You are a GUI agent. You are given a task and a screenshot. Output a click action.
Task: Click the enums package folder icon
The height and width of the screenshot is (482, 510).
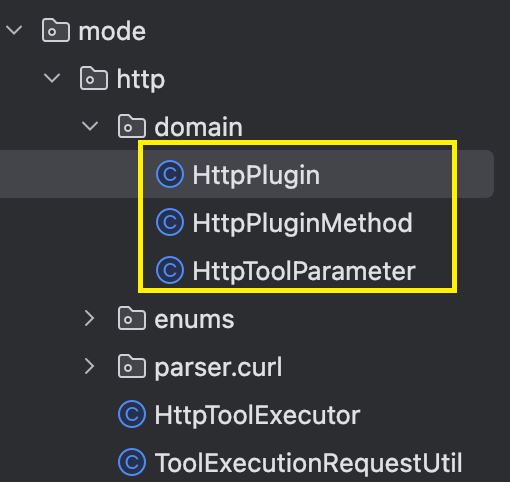(x=132, y=318)
